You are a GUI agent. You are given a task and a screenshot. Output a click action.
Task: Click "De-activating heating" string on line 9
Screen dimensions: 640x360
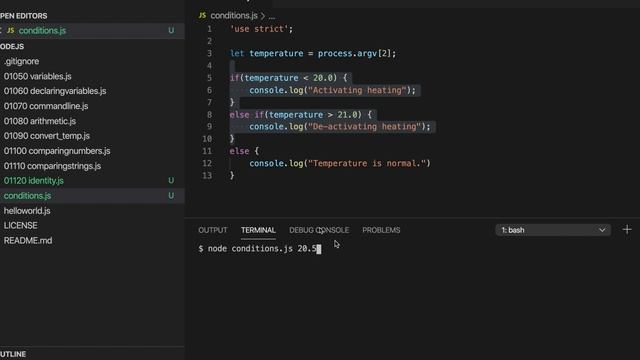click(364, 127)
